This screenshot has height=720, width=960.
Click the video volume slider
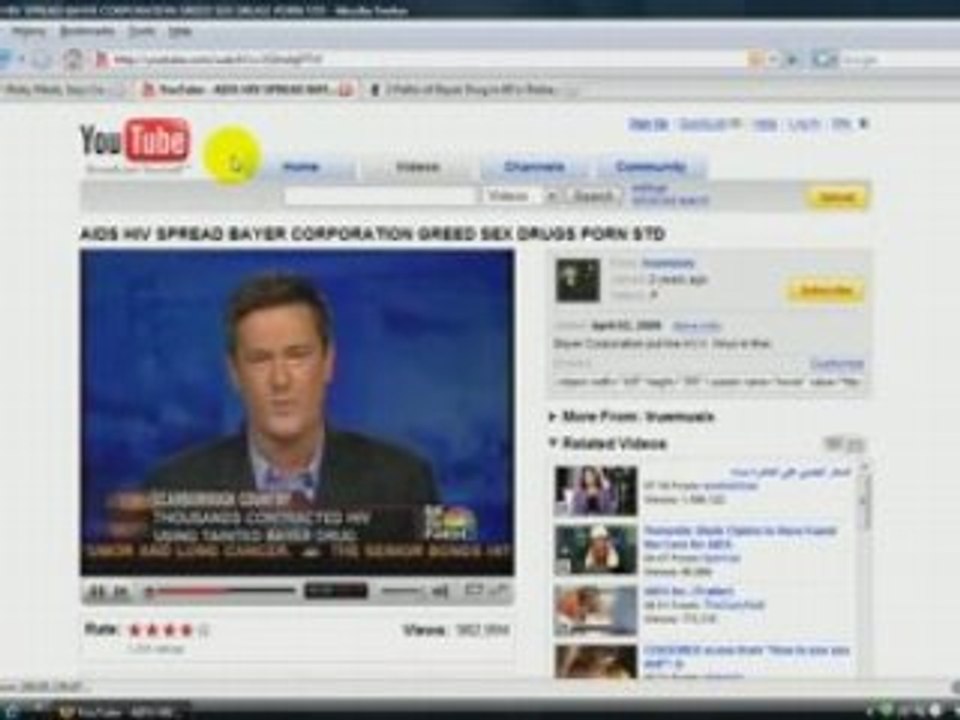click(x=401, y=591)
